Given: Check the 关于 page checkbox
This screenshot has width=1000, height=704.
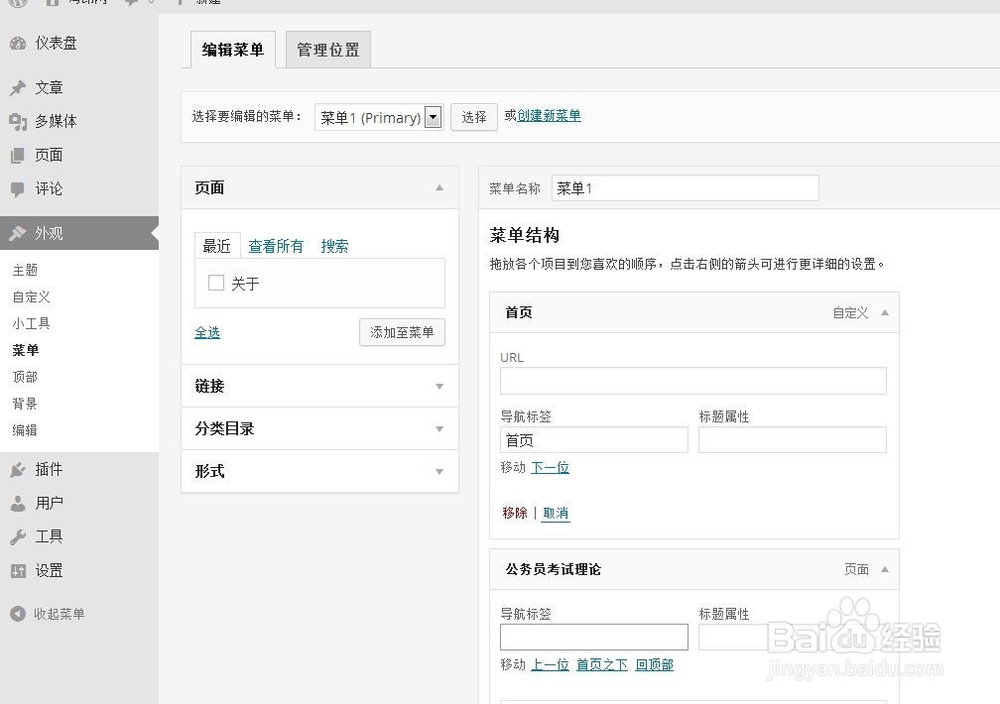Looking at the screenshot, I should (215, 283).
